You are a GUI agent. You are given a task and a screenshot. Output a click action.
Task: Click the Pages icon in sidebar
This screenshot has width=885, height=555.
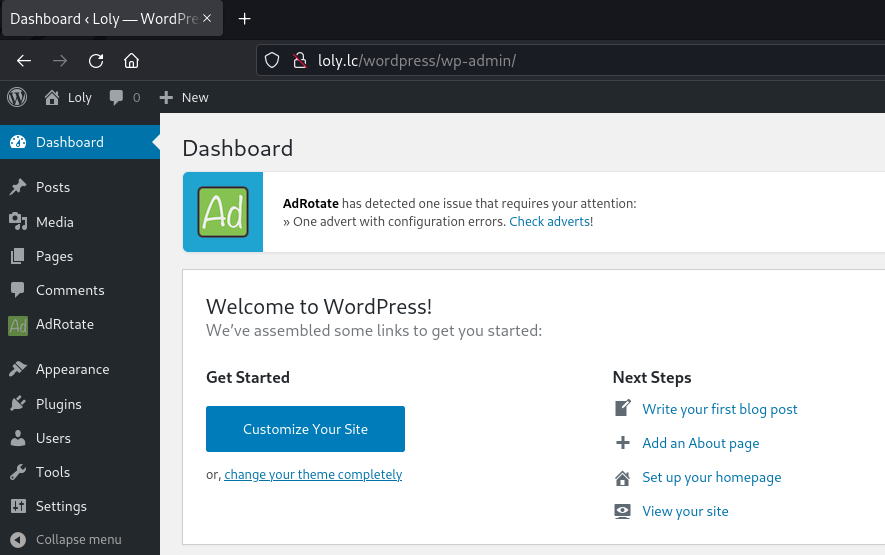pyautogui.click(x=18, y=256)
